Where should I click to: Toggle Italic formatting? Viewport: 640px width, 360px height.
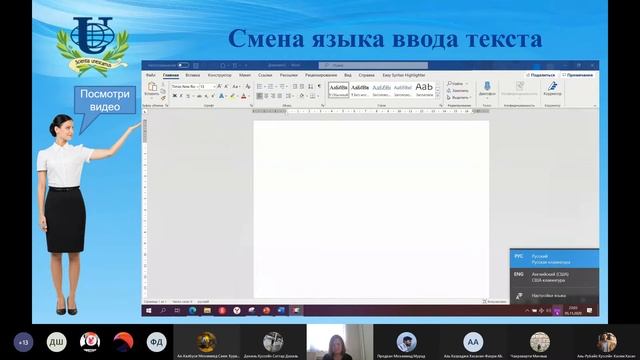coord(181,96)
